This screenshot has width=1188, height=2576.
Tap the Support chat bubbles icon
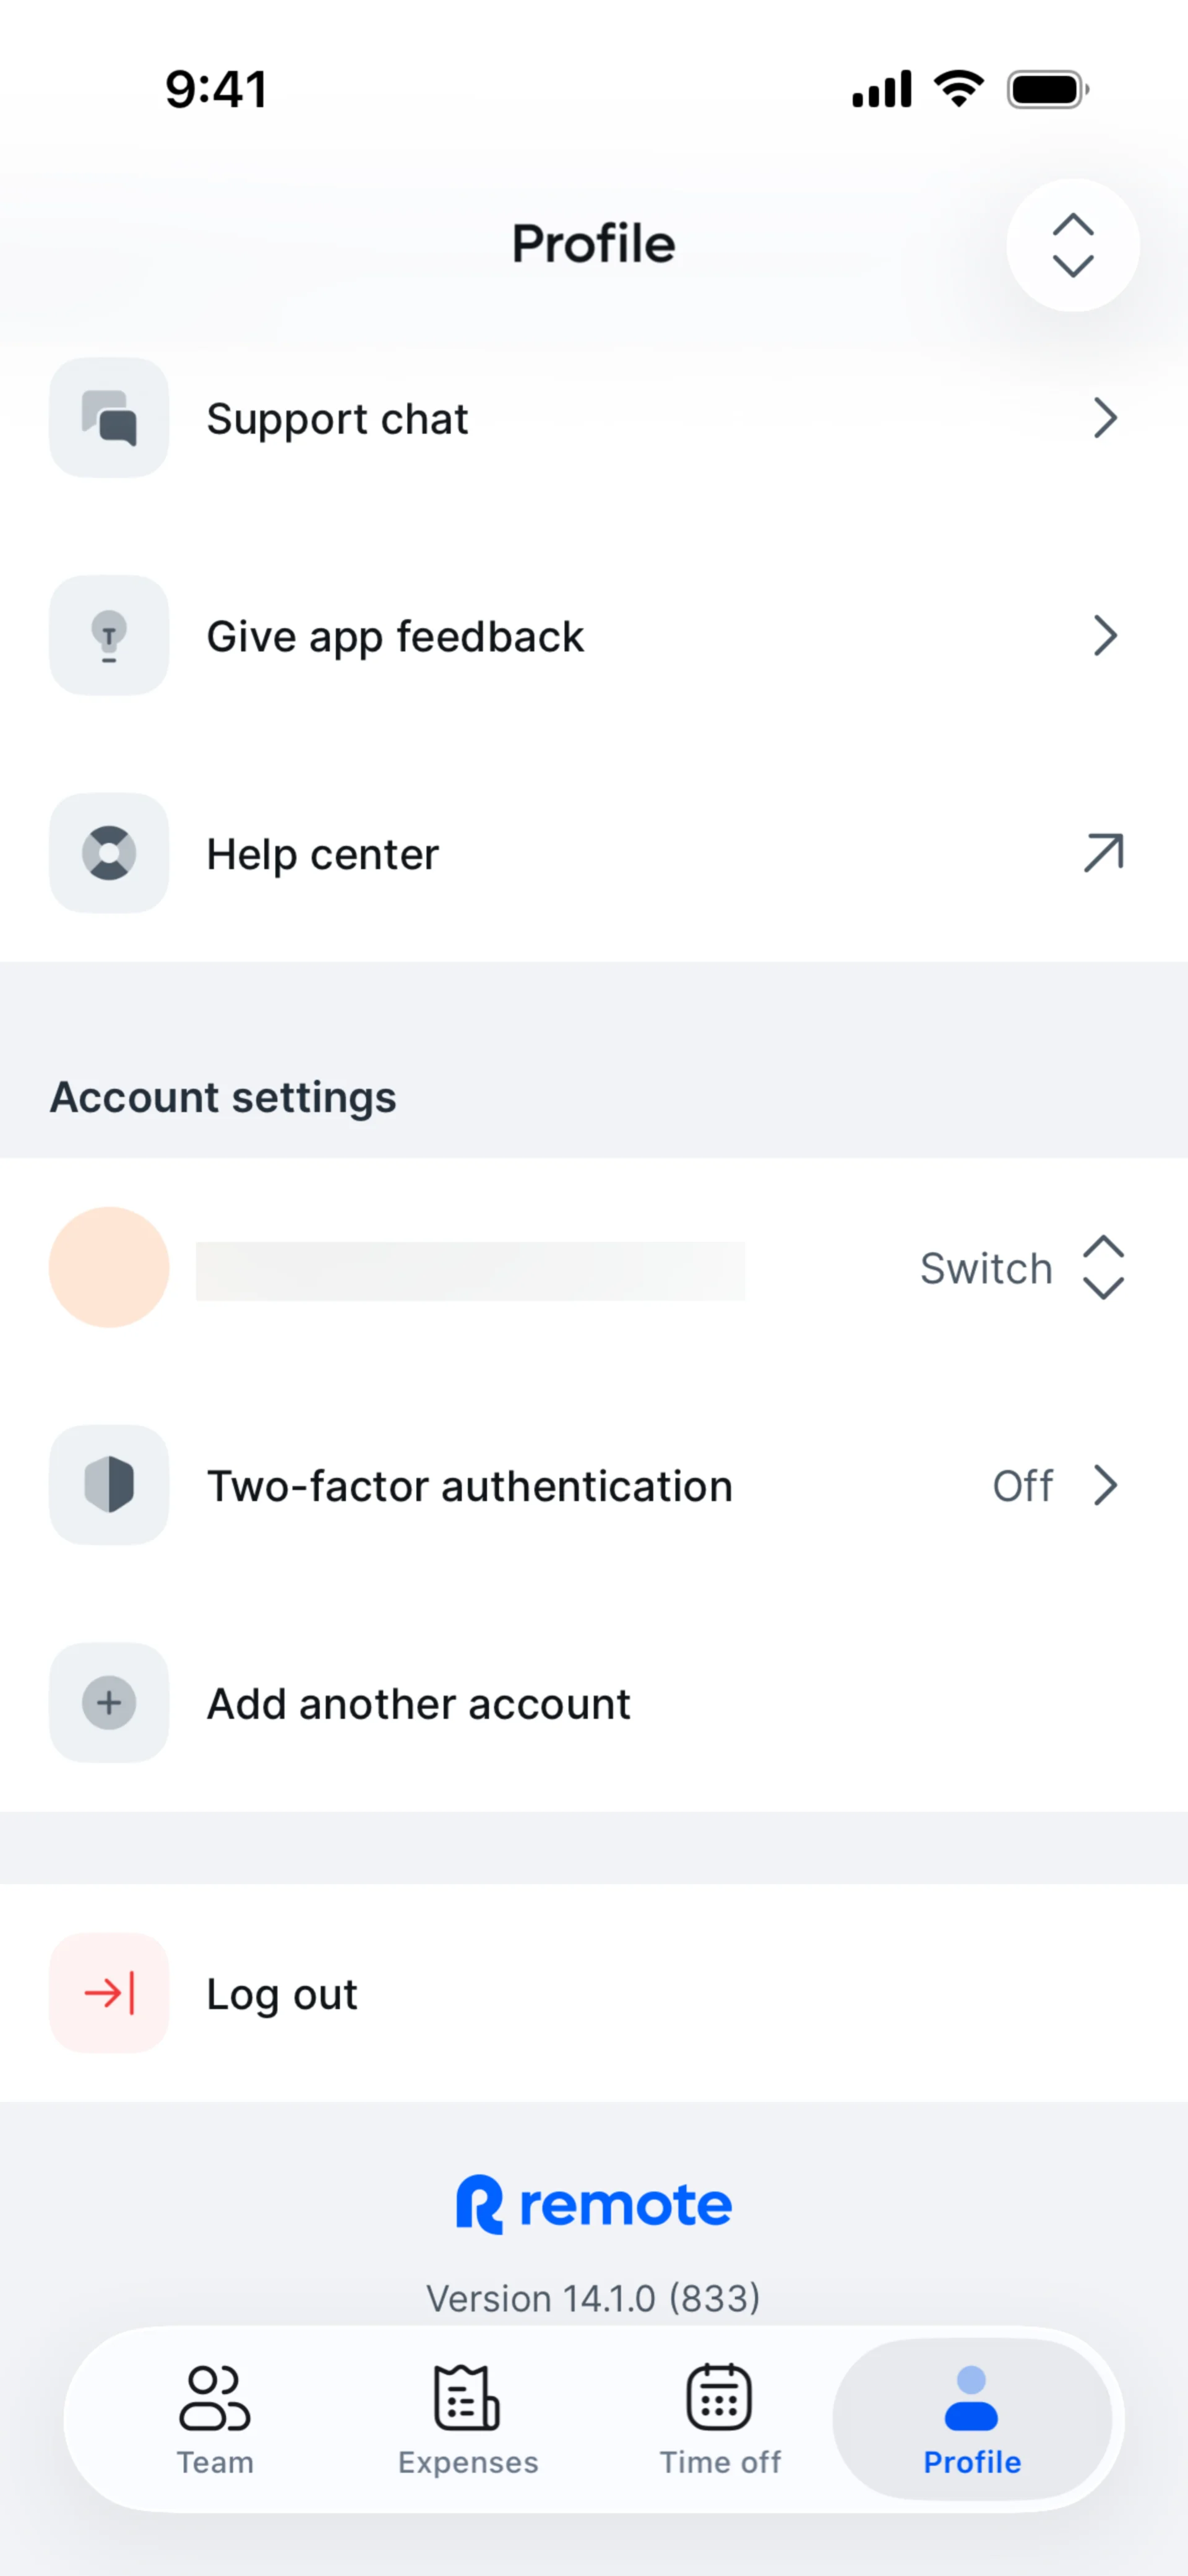click(x=109, y=418)
